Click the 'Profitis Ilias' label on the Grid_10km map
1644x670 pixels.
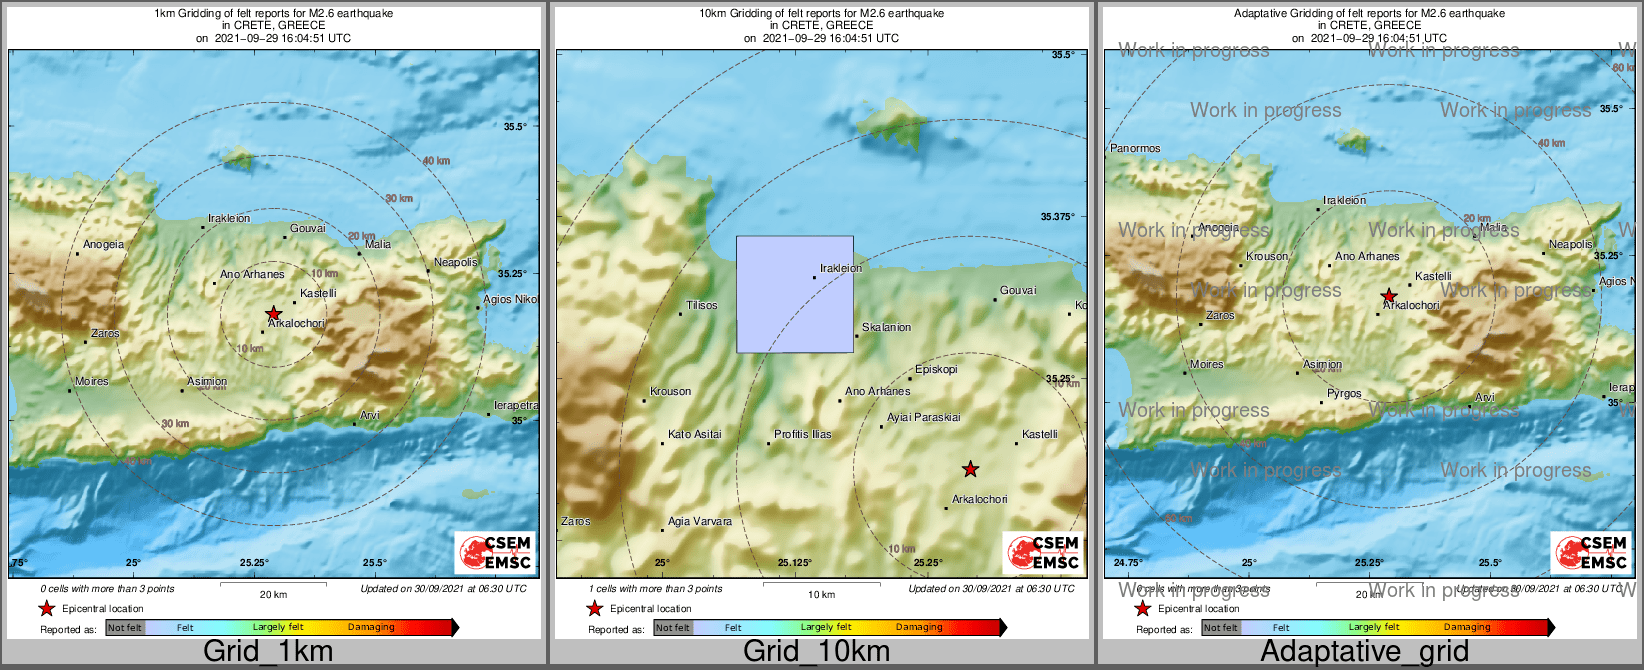coord(803,434)
